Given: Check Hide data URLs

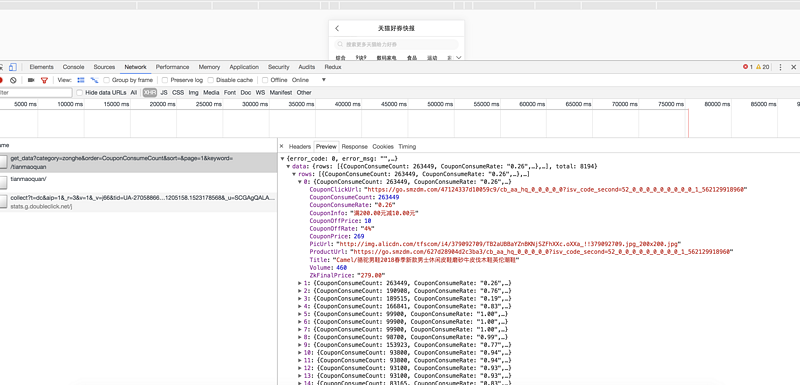Looking at the screenshot, I should (80, 93).
